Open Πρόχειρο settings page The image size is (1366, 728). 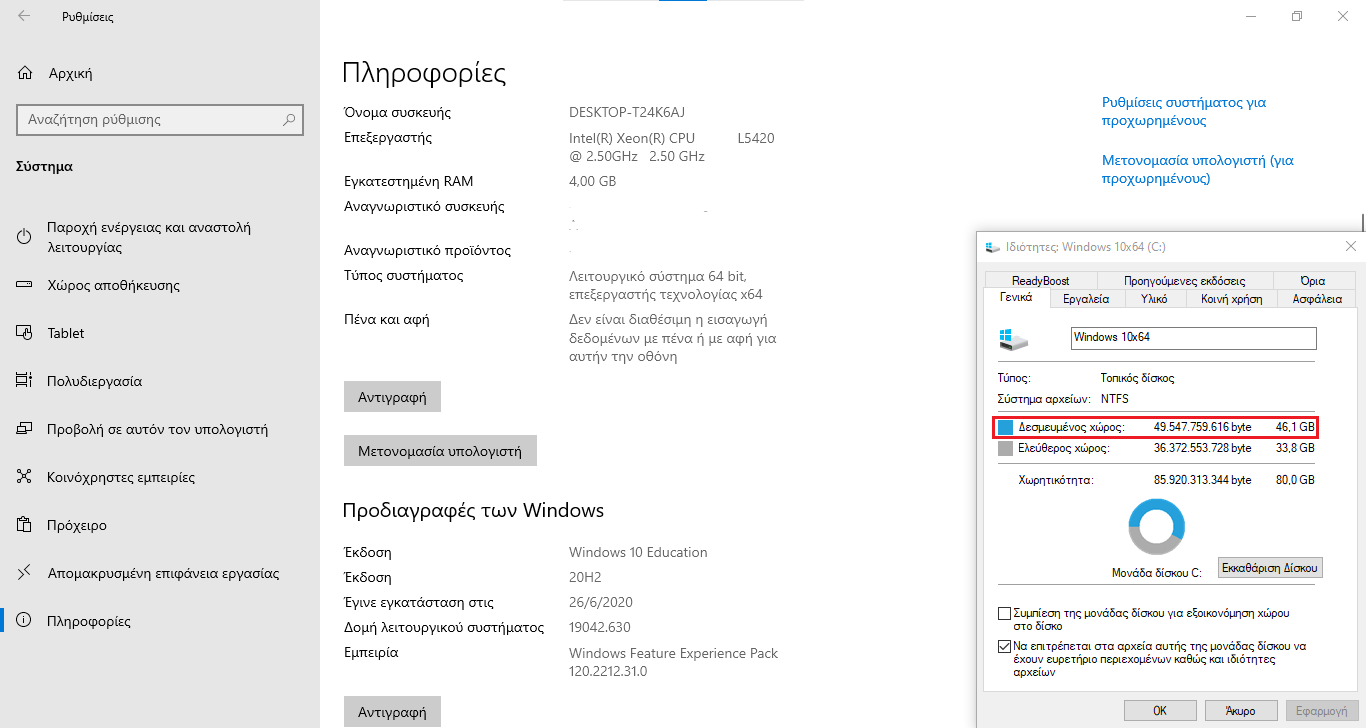point(160,525)
